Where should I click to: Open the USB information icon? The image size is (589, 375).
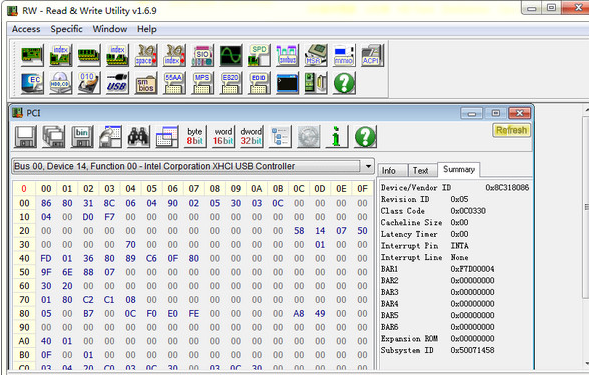click(x=117, y=83)
